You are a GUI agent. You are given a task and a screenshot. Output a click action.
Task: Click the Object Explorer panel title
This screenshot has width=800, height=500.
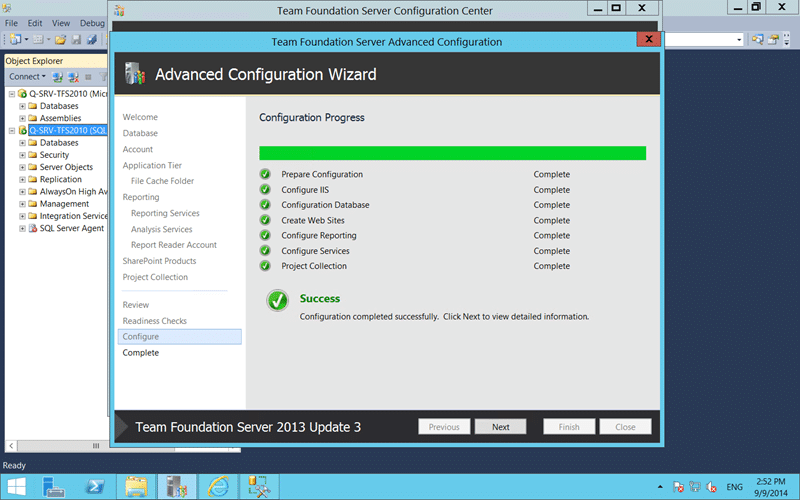(x=34, y=61)
